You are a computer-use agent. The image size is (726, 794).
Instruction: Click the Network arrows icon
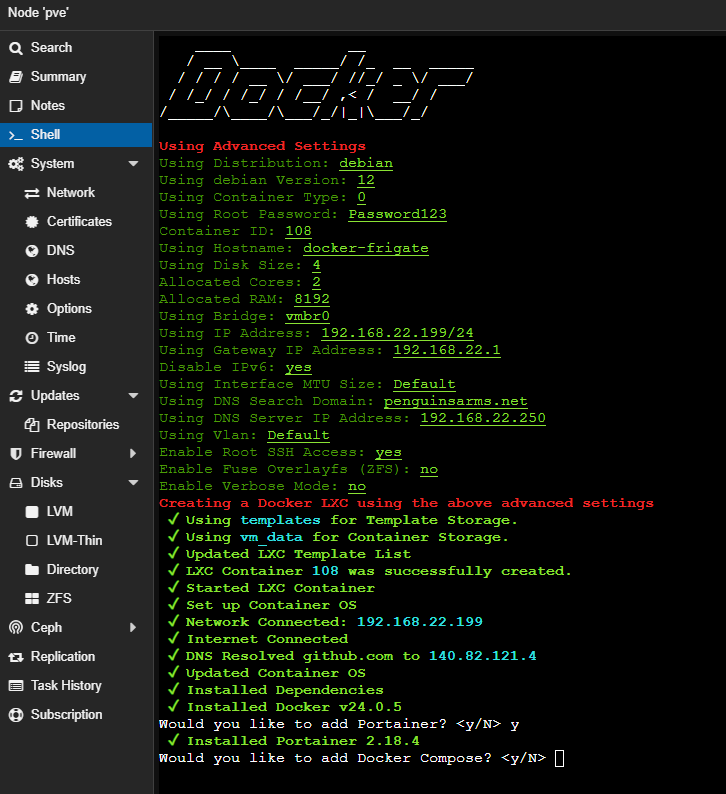pos(32,193)
